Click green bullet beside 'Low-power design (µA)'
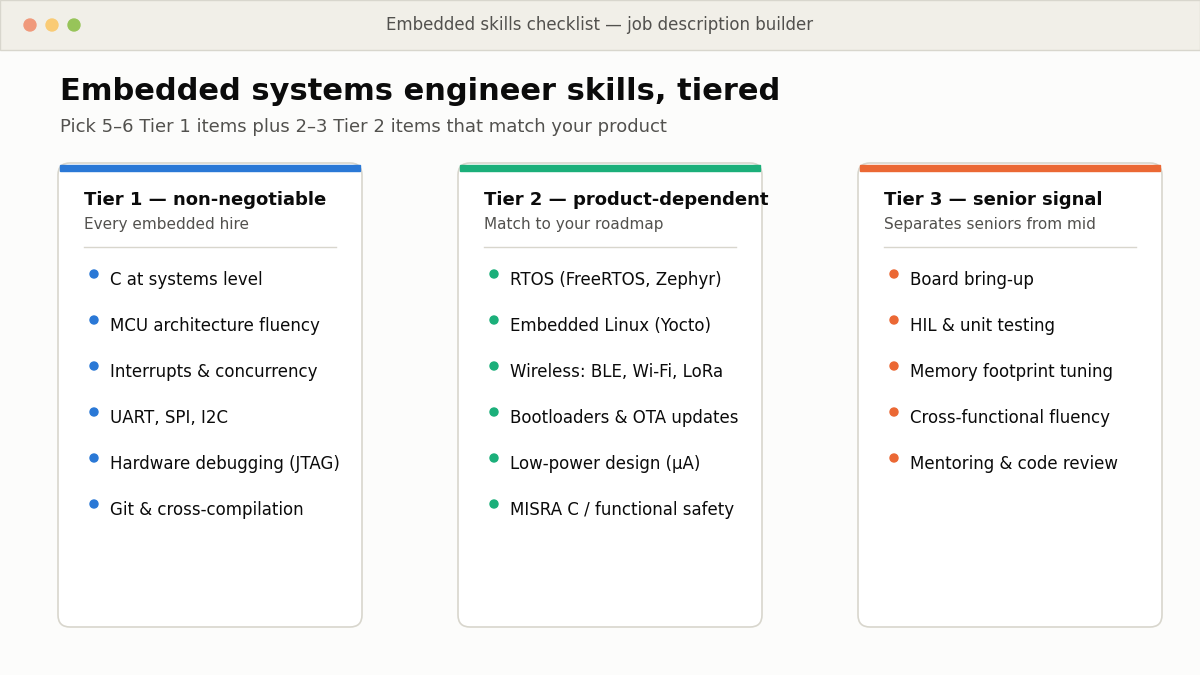This screenshot has height=675, width=1200. (494, 458)
